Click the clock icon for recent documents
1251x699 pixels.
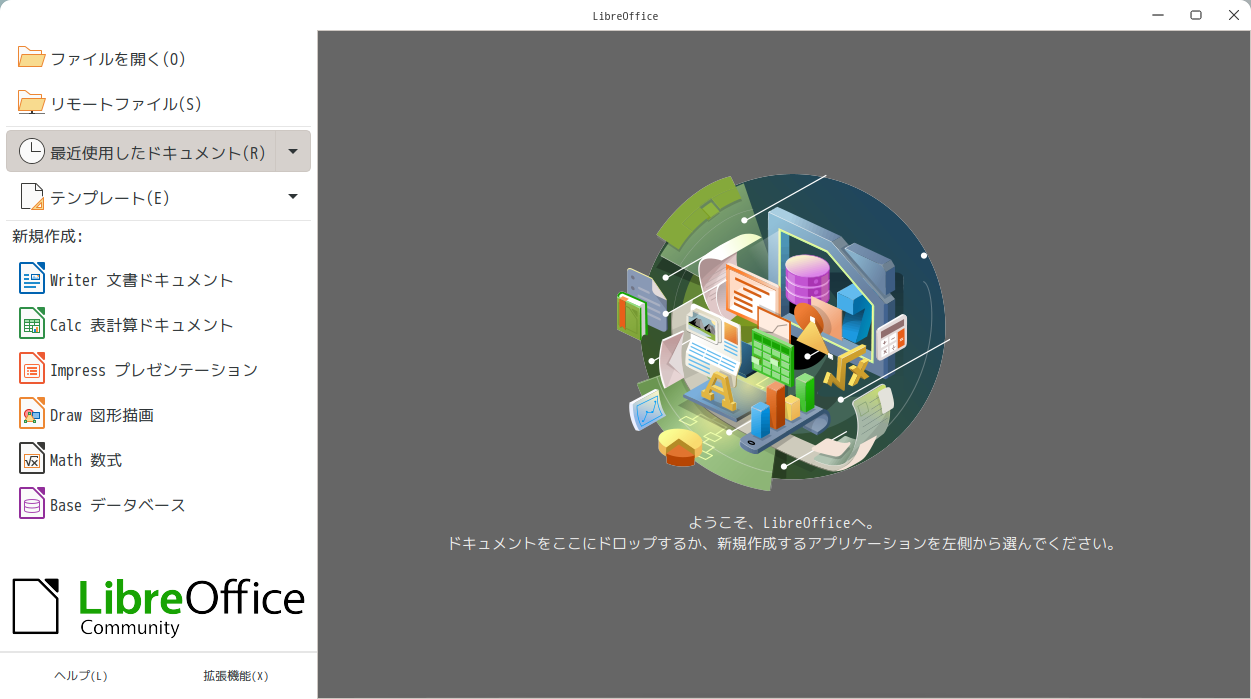pos(32,151)
